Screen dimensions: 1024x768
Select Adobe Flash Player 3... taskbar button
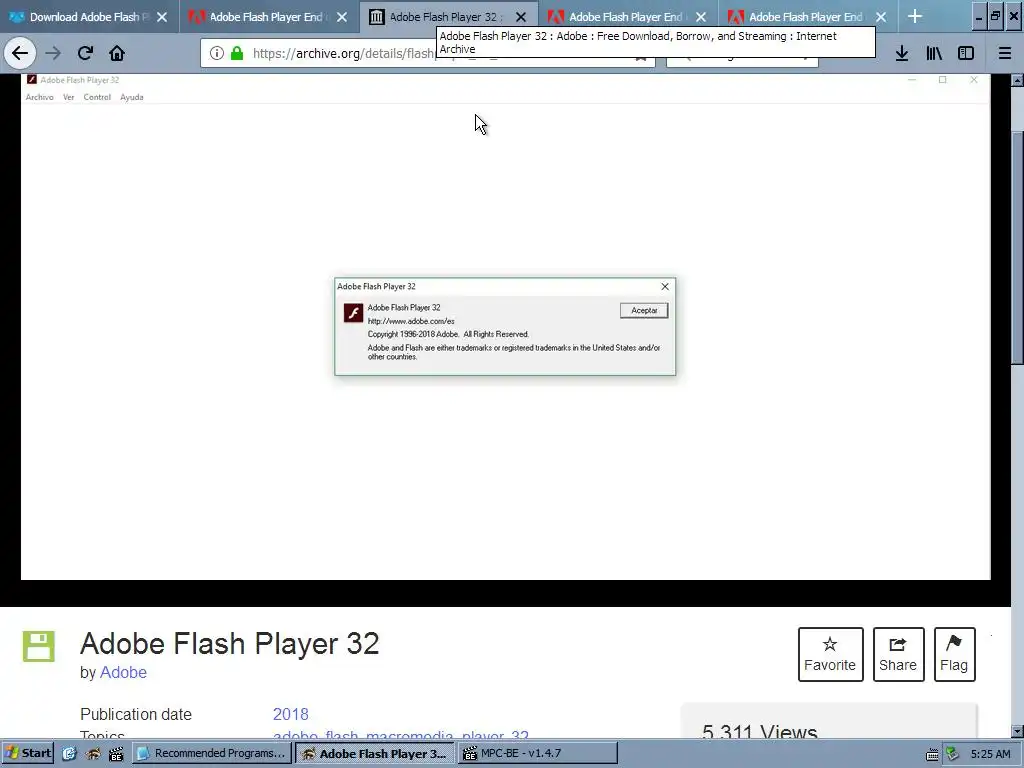click(x=375, y=753)
